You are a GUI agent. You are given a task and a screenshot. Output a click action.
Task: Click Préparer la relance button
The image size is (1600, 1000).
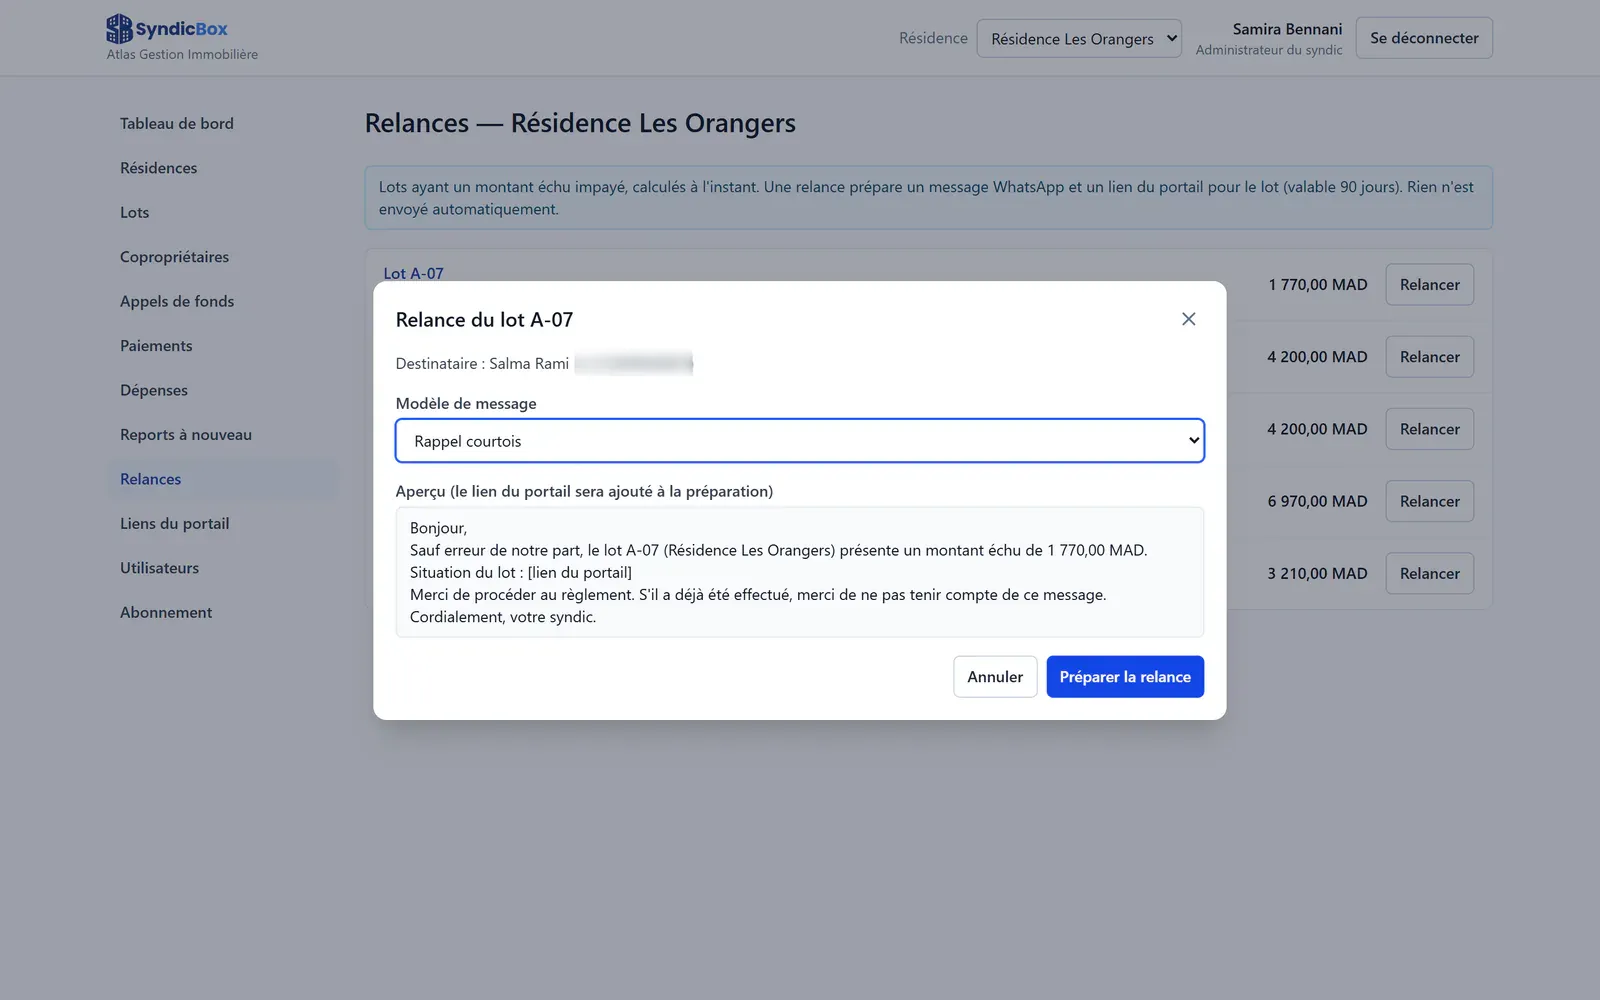[x=1125, y=677]
